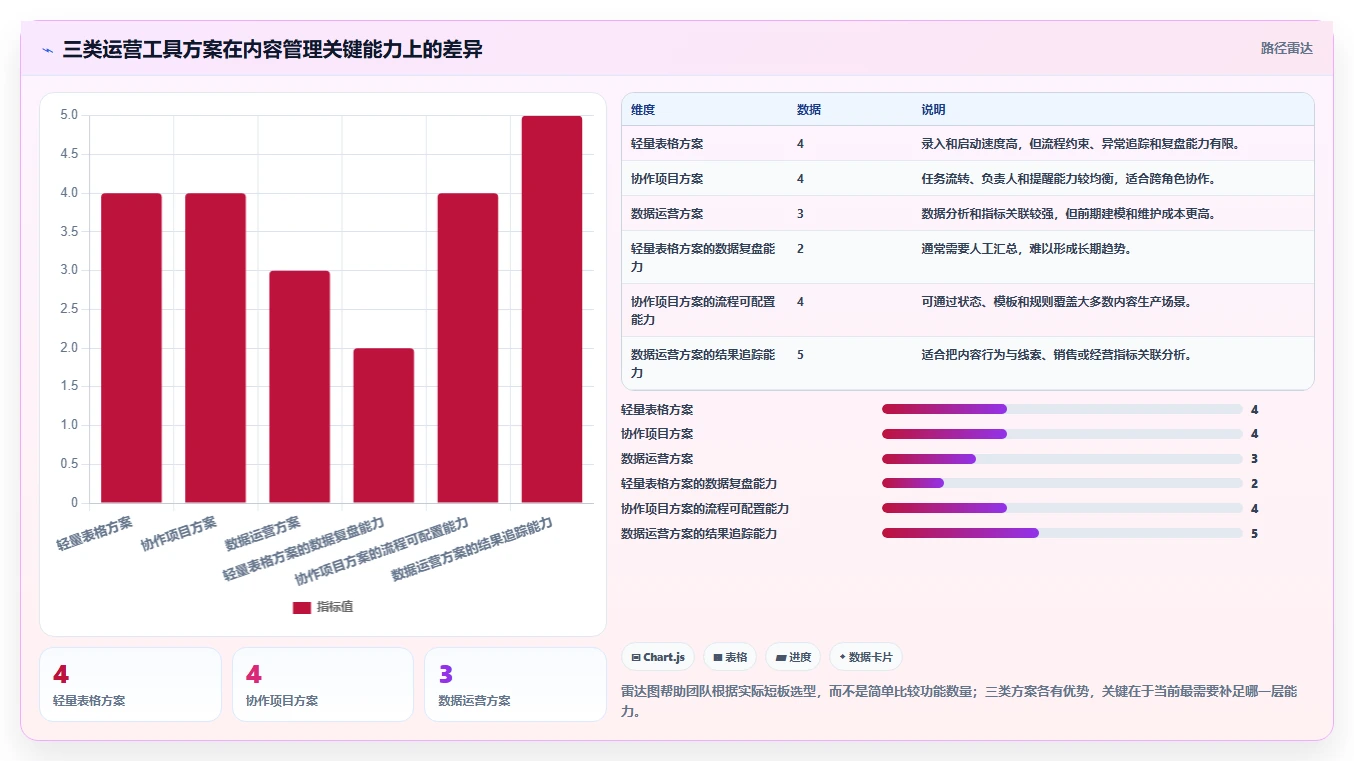Viewport: 1354px width, 761px height.
Task: Open the 轻量表格方案 stat card
Action: pos(130,684)
